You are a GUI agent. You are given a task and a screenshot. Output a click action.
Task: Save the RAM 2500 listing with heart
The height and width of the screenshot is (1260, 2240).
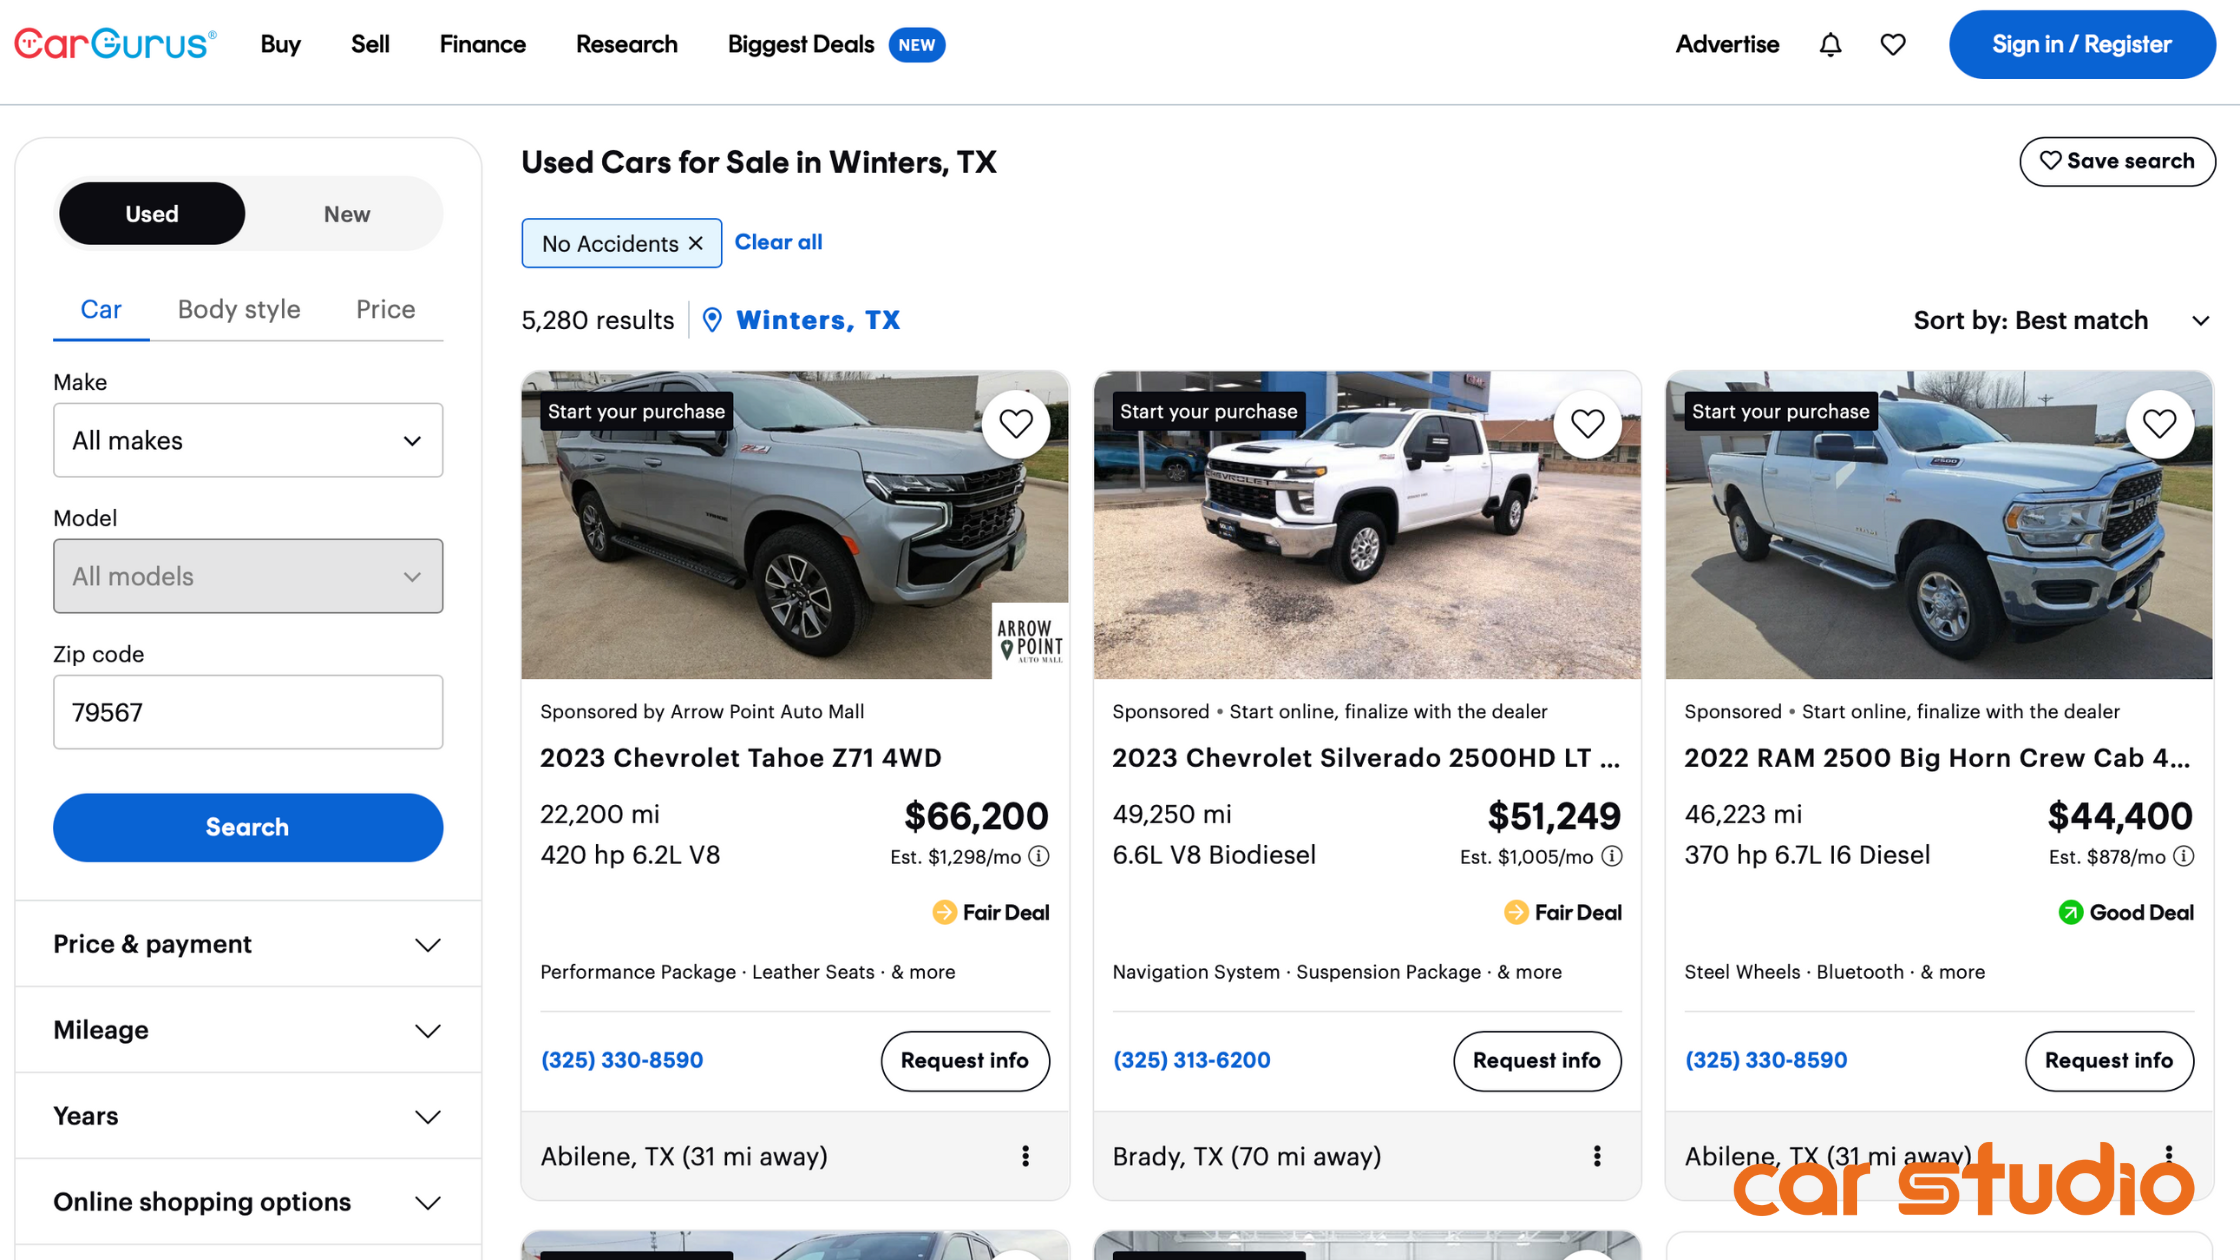(2160, 424)
